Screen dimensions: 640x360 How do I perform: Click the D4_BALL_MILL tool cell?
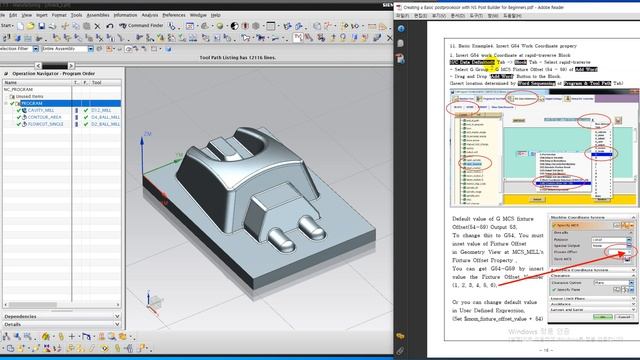105,117
